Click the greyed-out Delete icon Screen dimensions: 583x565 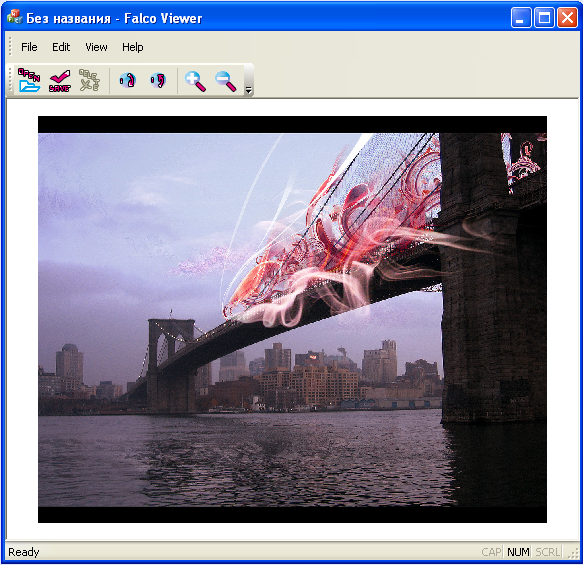coord(90,80)
